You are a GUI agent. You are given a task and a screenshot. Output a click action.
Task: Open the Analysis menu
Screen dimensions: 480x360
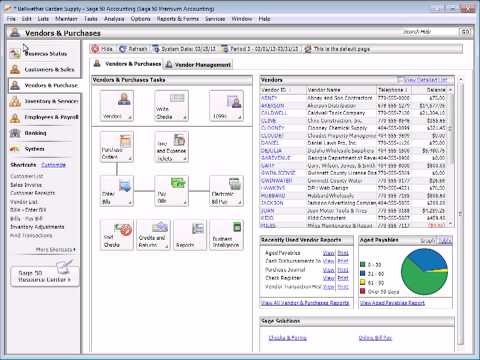[114, 19]
